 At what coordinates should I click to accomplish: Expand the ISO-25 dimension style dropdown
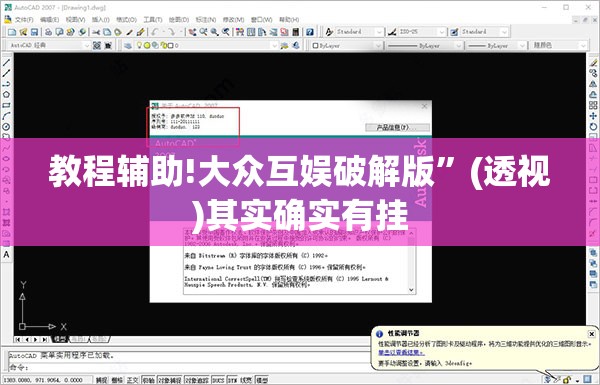pos(442,32)
